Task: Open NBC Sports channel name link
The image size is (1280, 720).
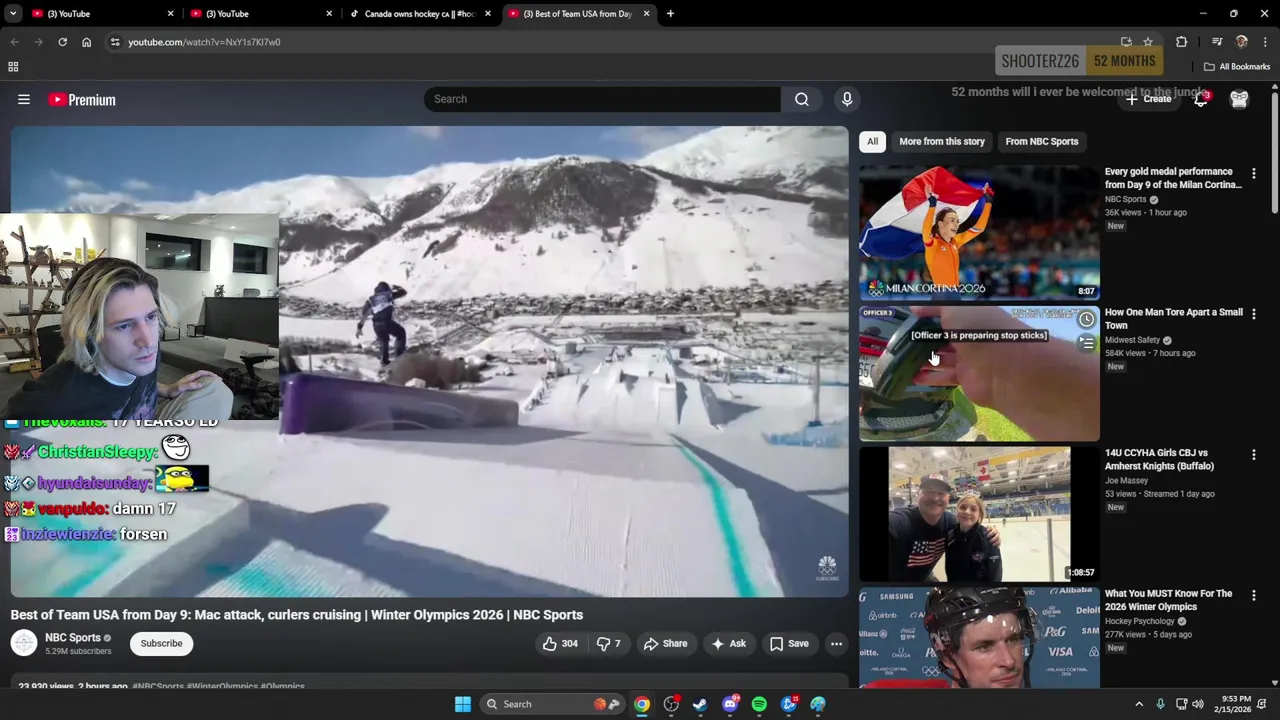Action: pyautogui.click(x=73, y=637)
